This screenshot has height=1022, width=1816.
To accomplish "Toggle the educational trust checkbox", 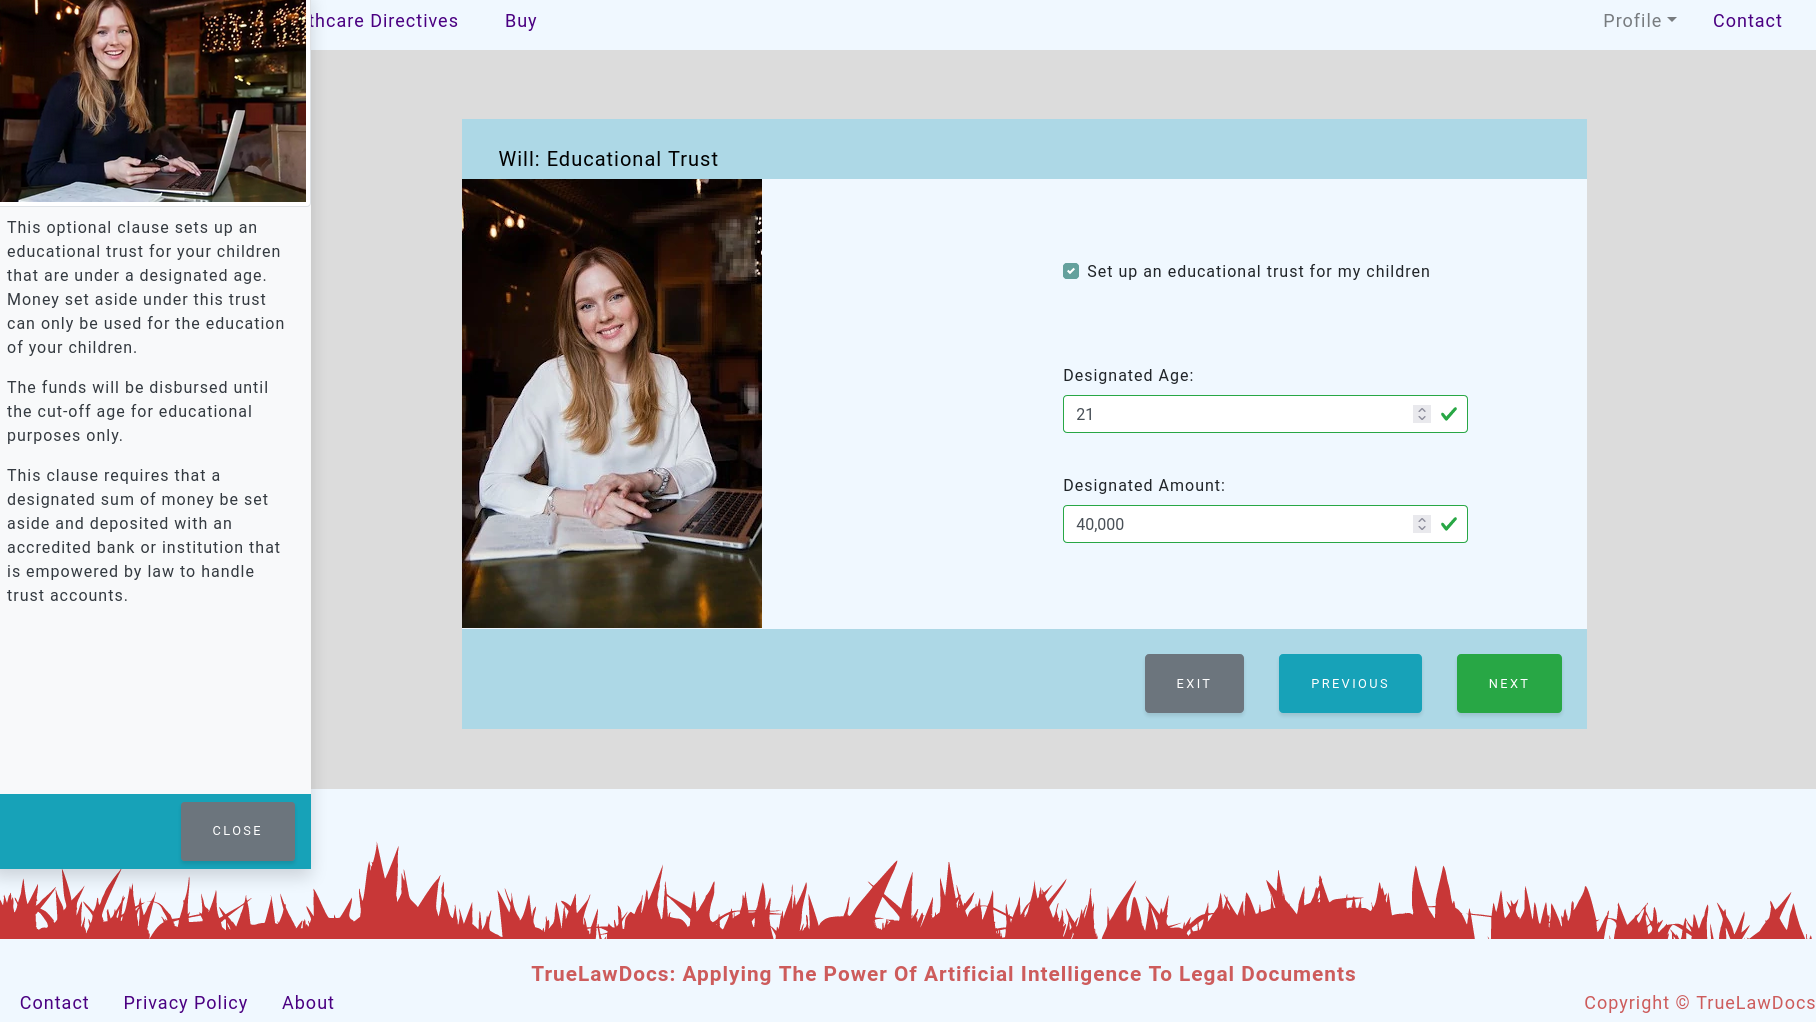I will (x=1071, y=271).
